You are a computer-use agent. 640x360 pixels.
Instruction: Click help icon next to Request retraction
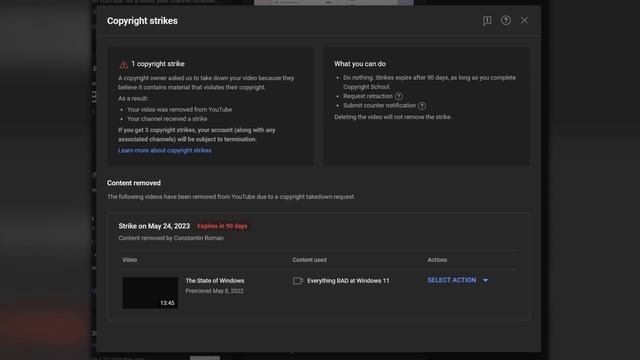click(399, 96)
